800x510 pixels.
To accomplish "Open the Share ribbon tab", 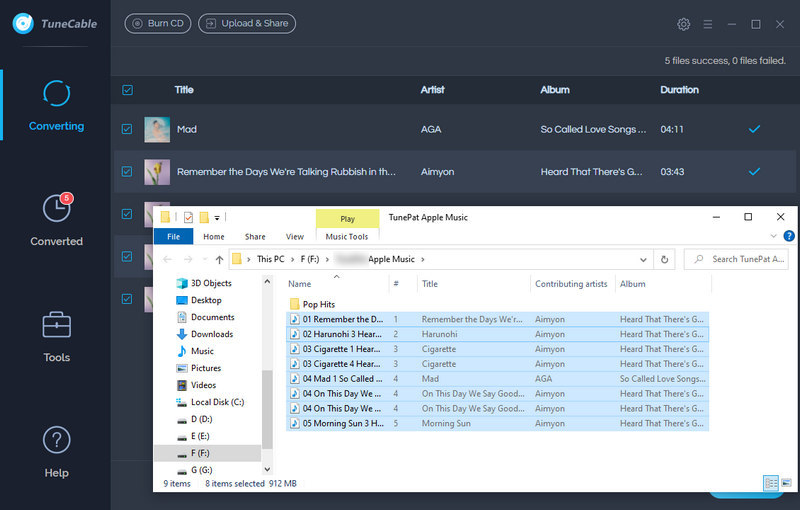I will point(255,237).
